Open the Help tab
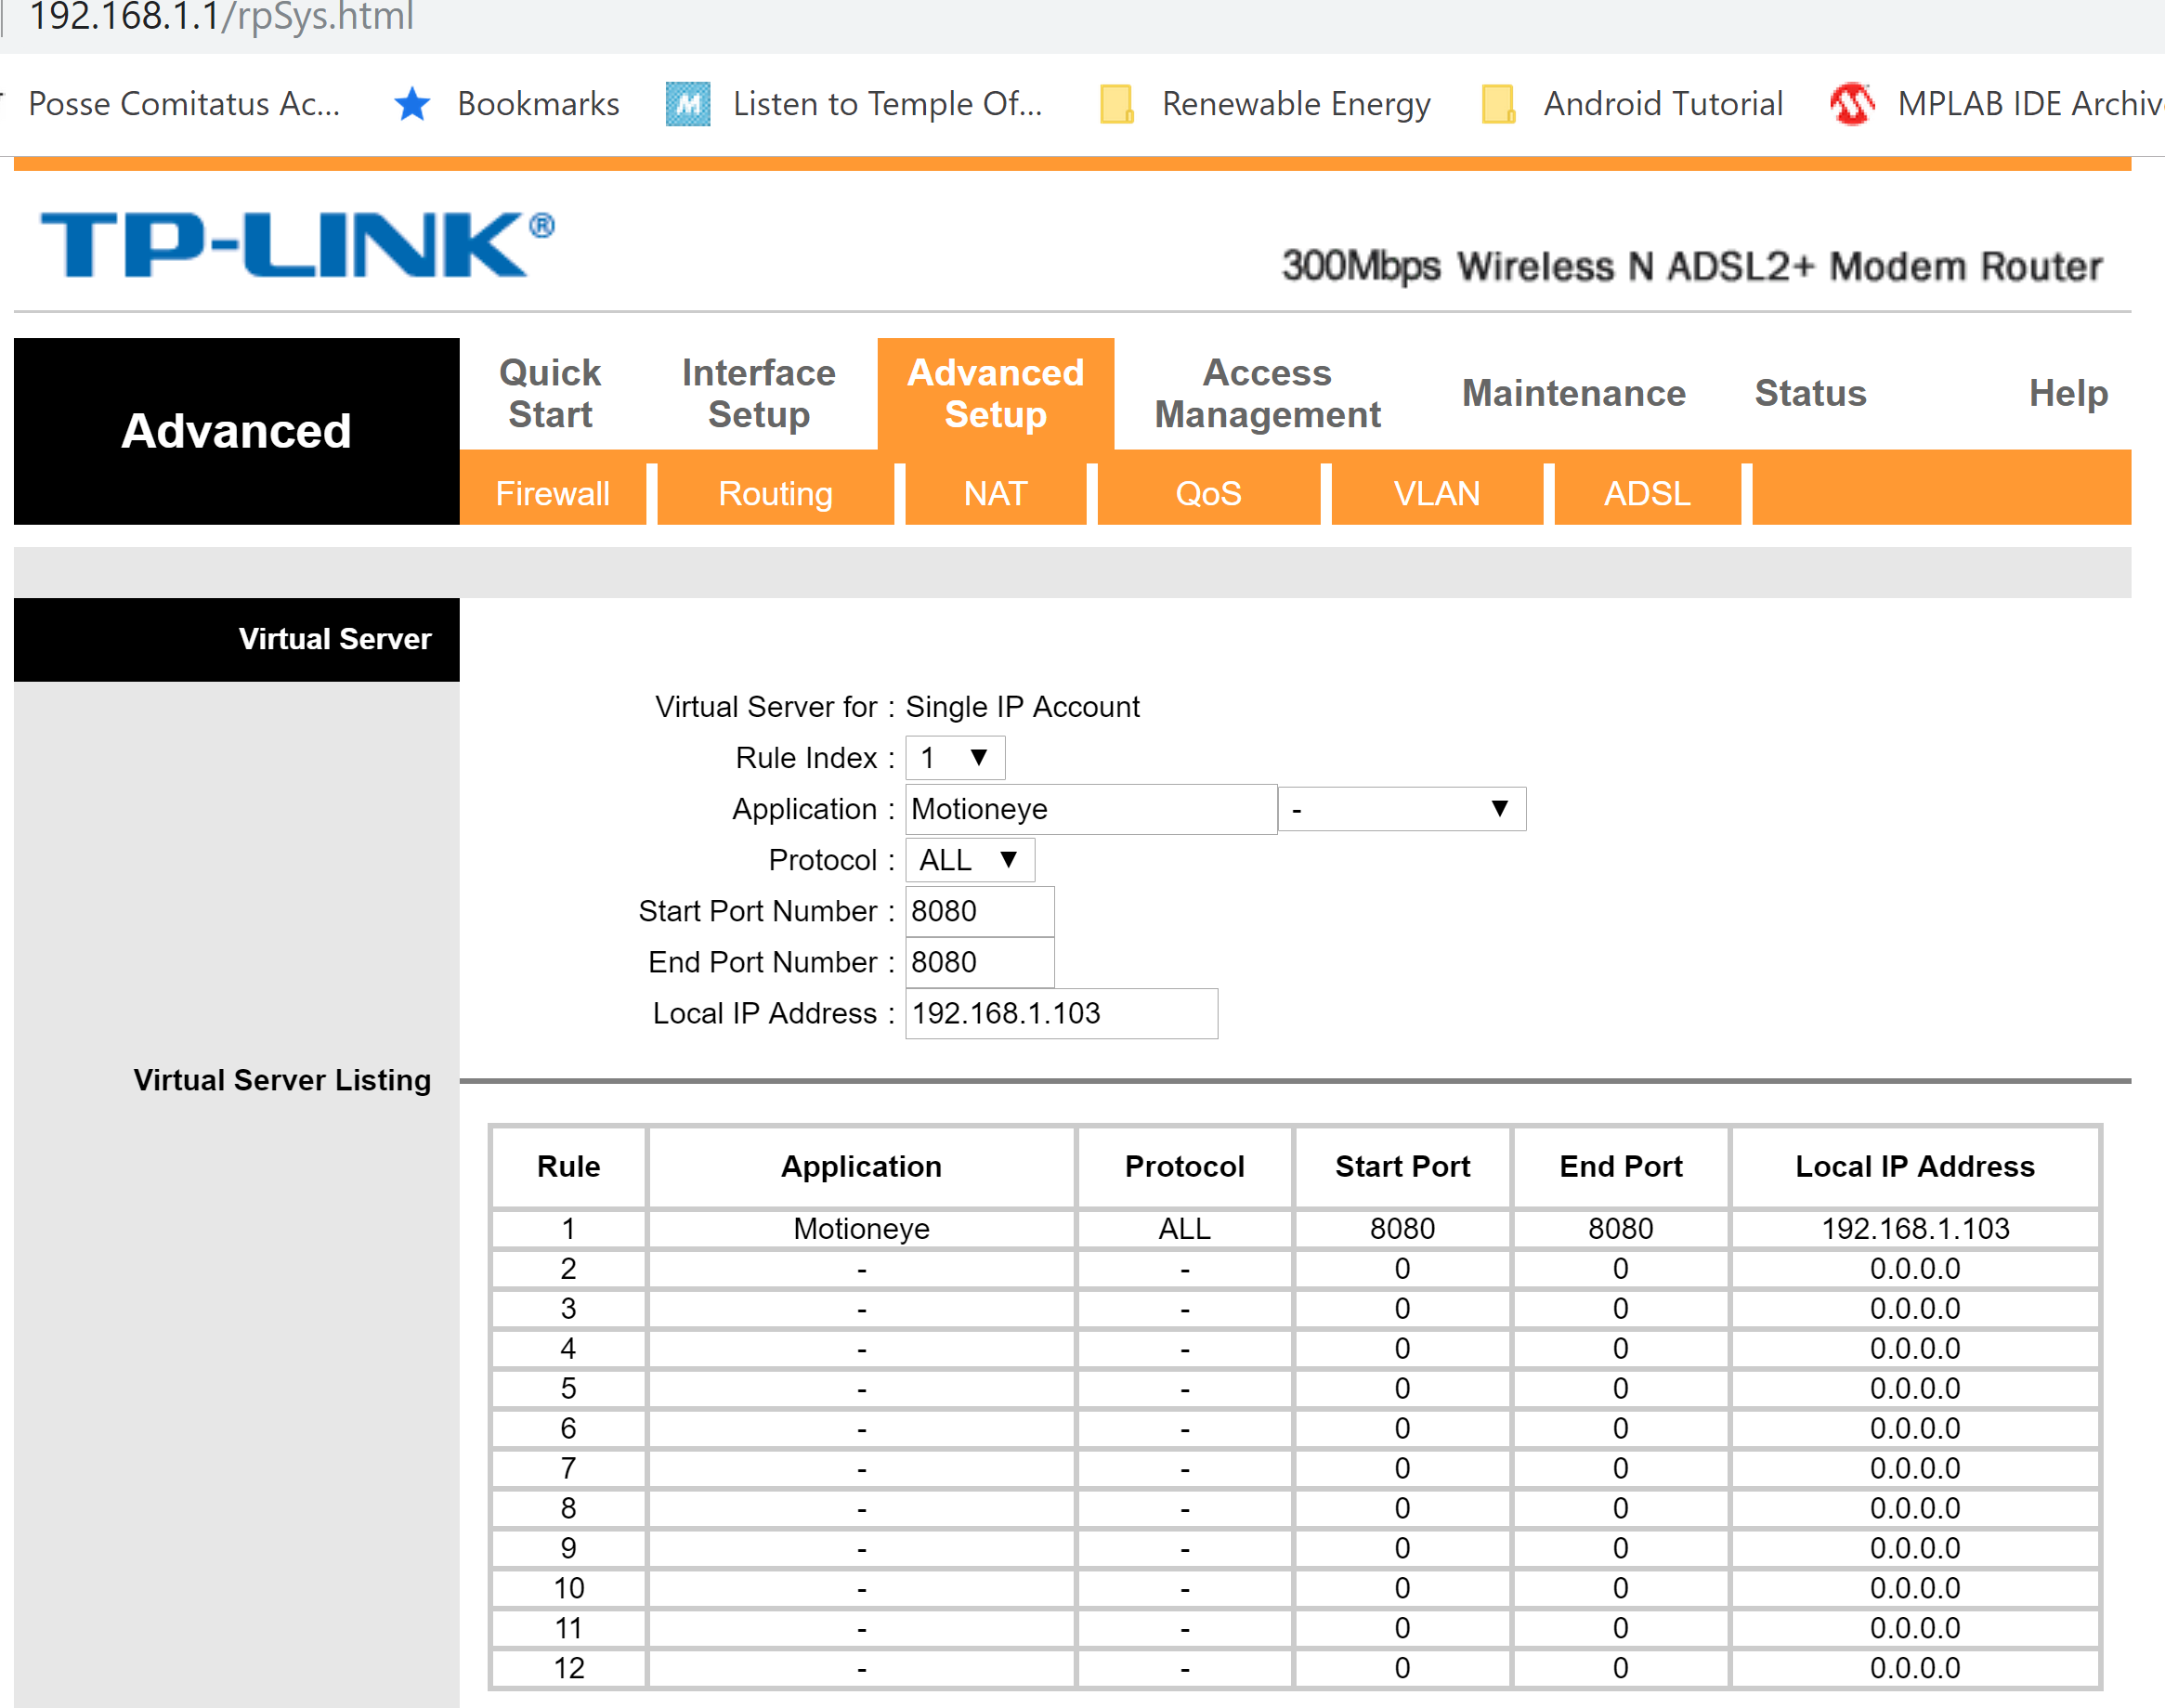 2068,393
